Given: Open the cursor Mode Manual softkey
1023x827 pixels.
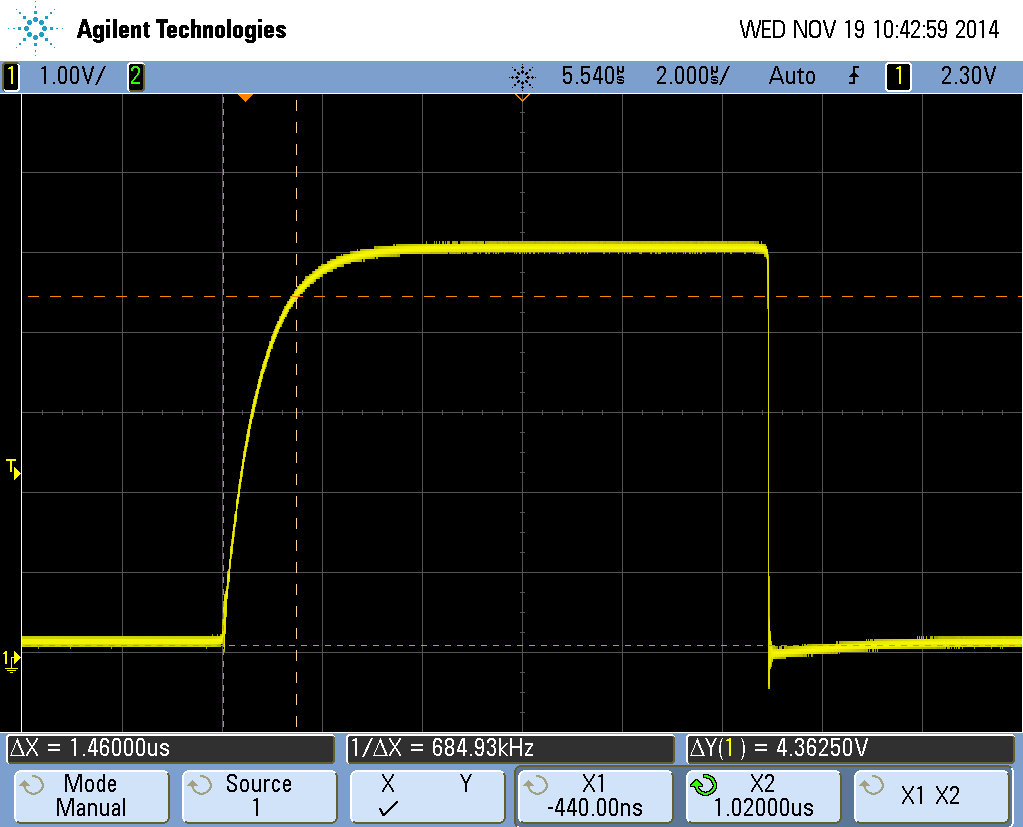Looking at the screenshot, I should (90, 796).
